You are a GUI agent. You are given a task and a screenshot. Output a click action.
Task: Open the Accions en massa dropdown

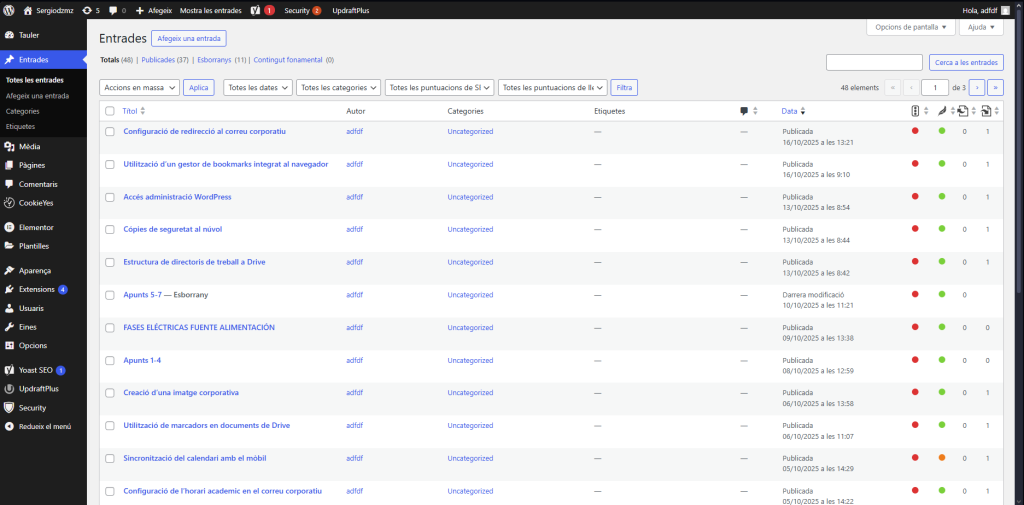click(x=140, y=88)
